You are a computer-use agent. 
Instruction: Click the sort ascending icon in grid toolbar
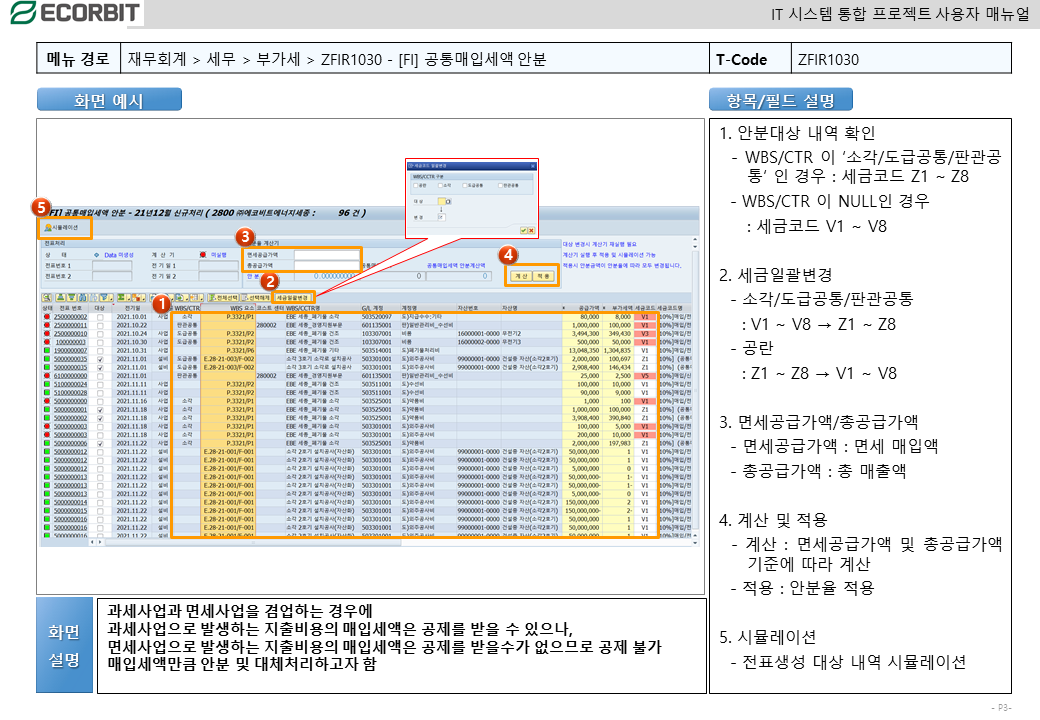60,297
